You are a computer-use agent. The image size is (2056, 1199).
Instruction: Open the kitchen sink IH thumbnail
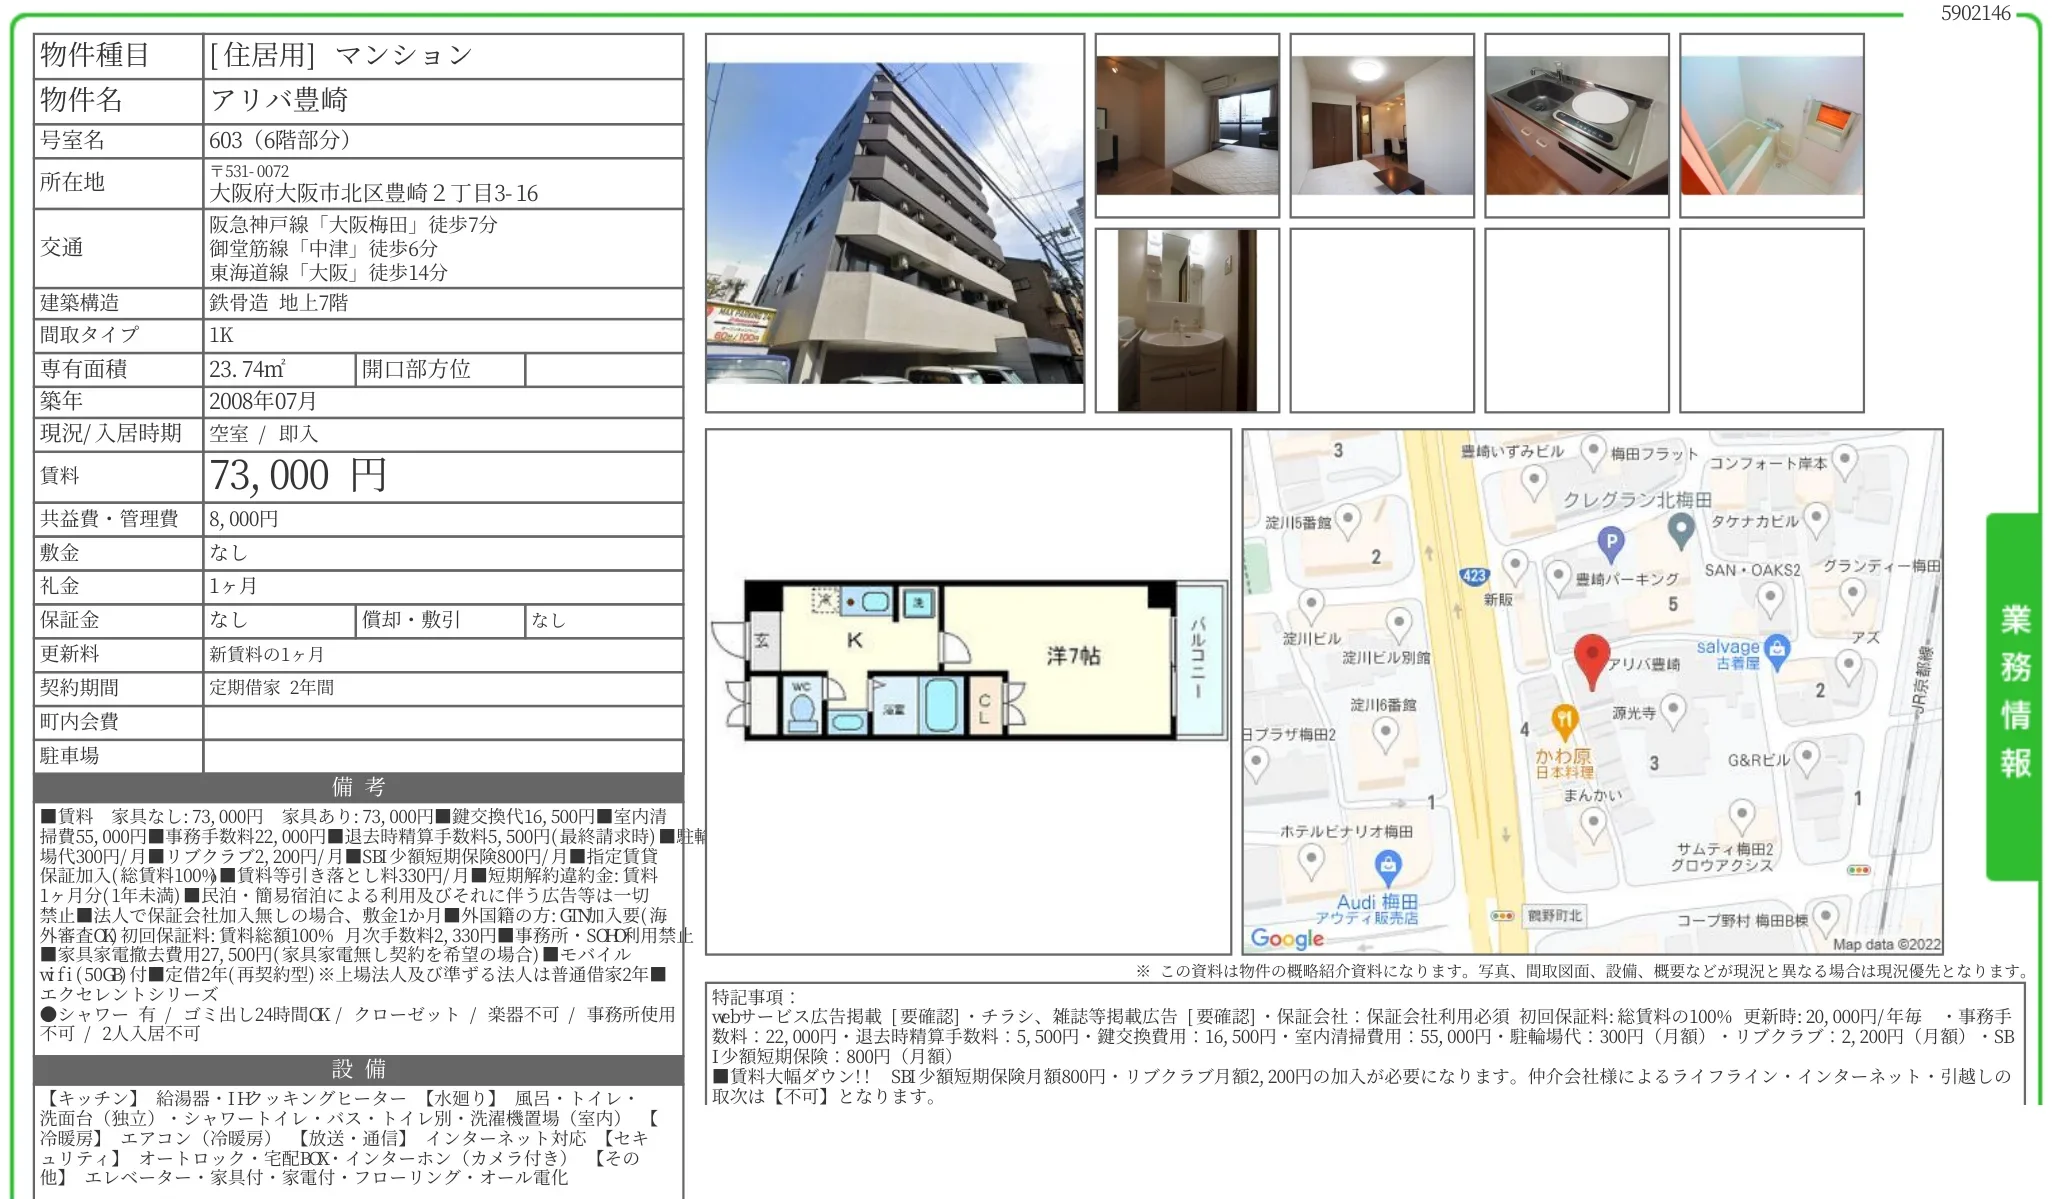(1576, 125)
